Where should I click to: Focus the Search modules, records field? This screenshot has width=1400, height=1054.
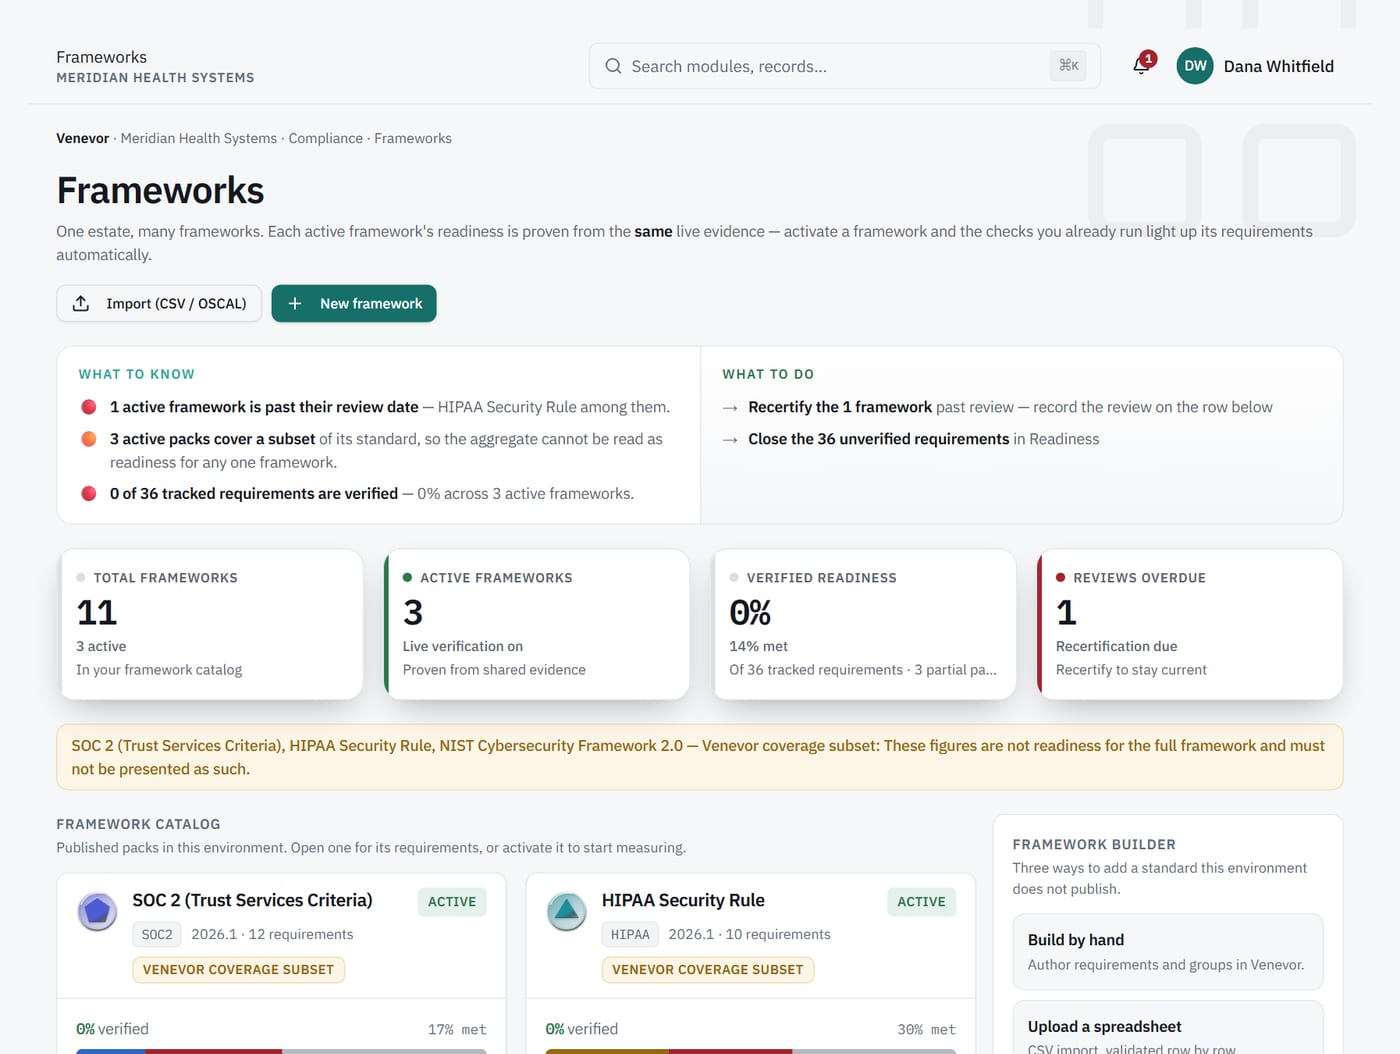pos(845,66)
